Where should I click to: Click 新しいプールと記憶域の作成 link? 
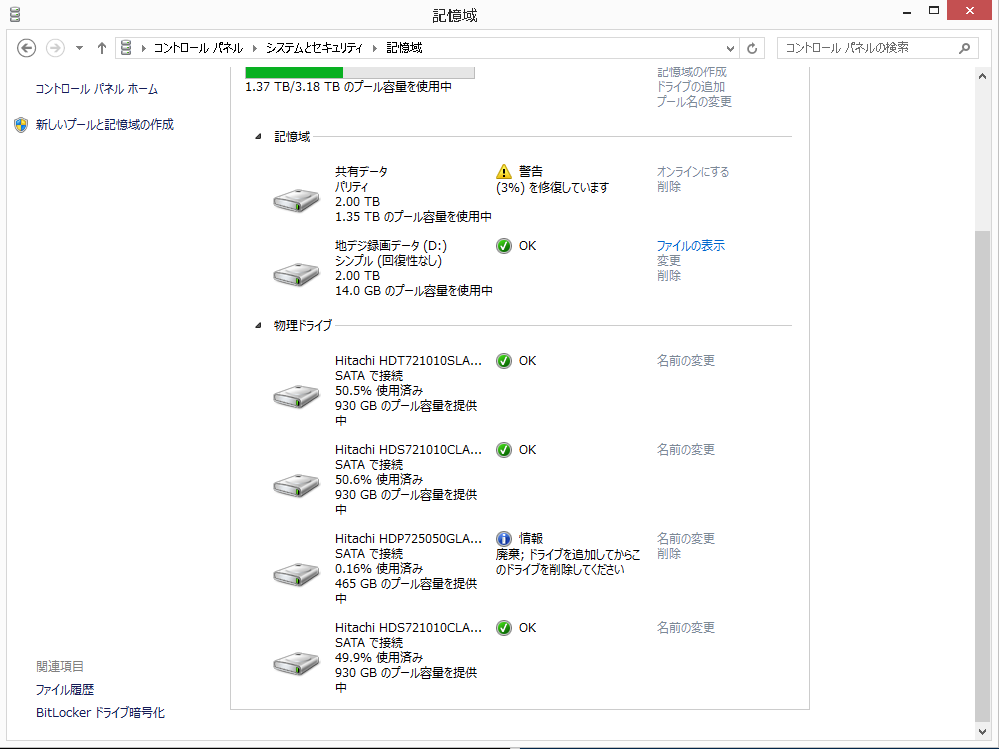(x=104, y=125)
